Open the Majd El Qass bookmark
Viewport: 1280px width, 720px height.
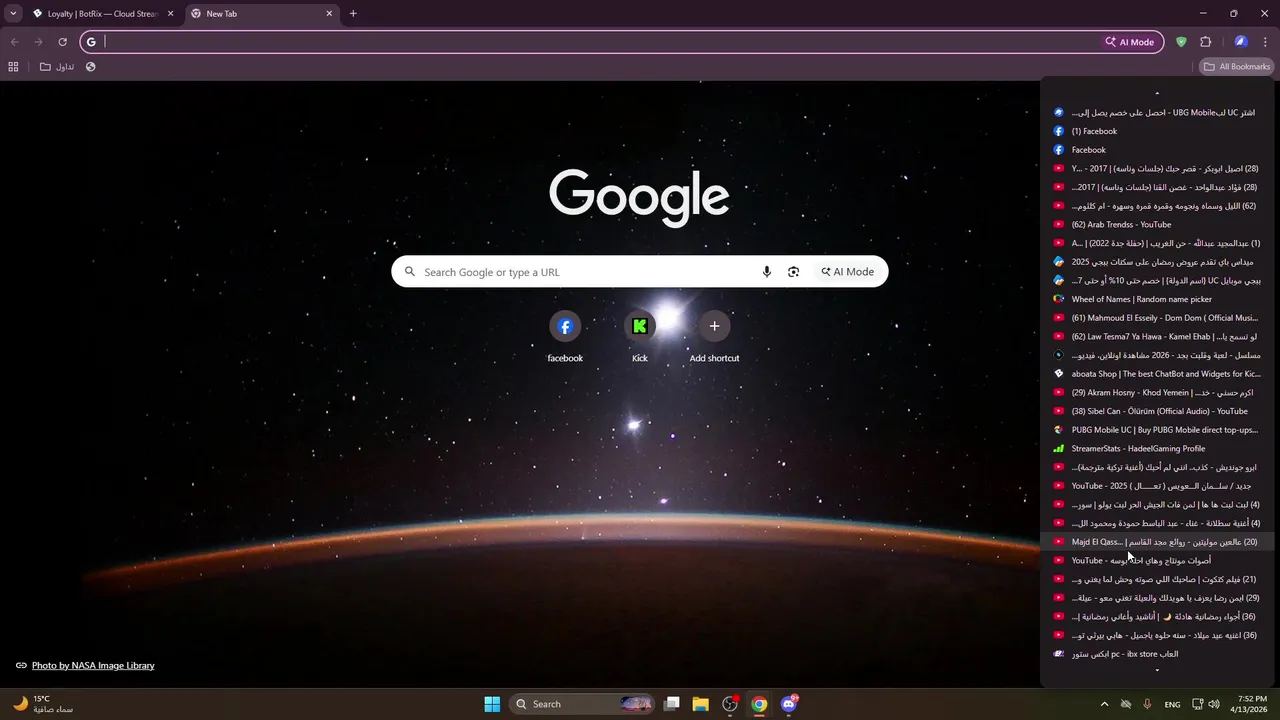point(1157,542)
